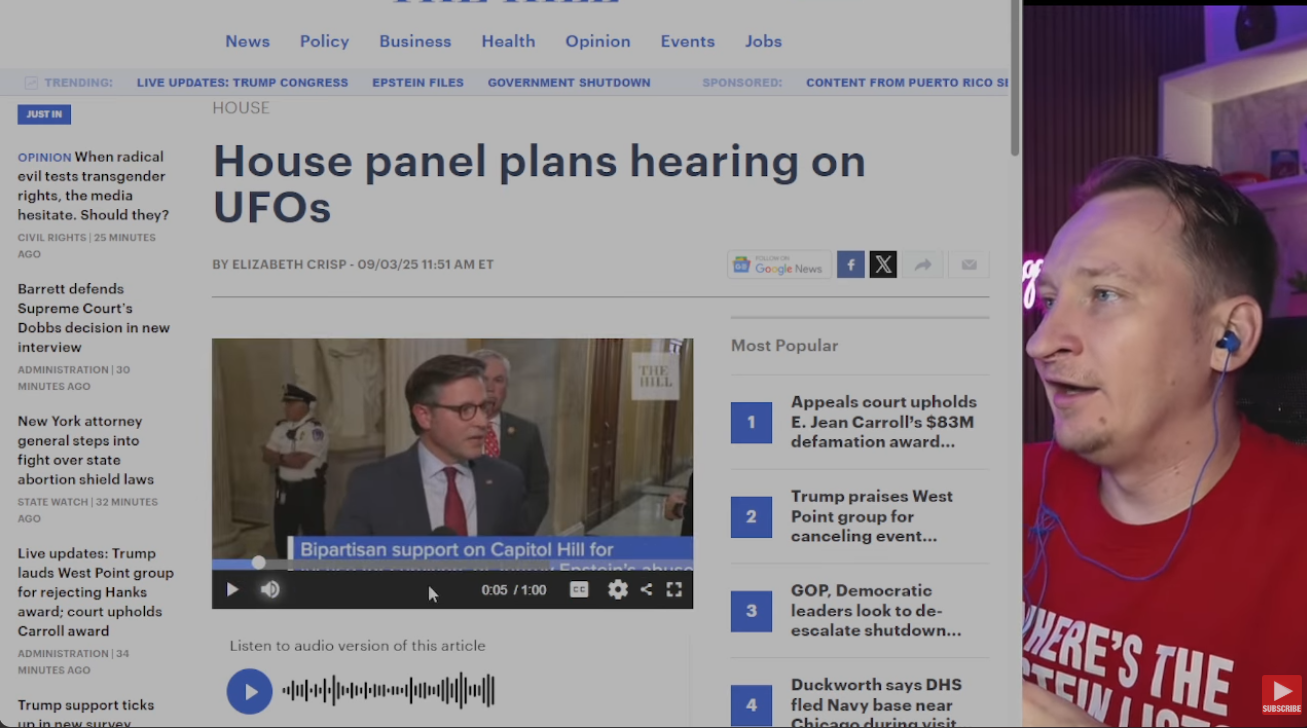1307x728 pixels.
Task: Share article on Facebook
Action: pyautogui.click(x=850, y=265)
